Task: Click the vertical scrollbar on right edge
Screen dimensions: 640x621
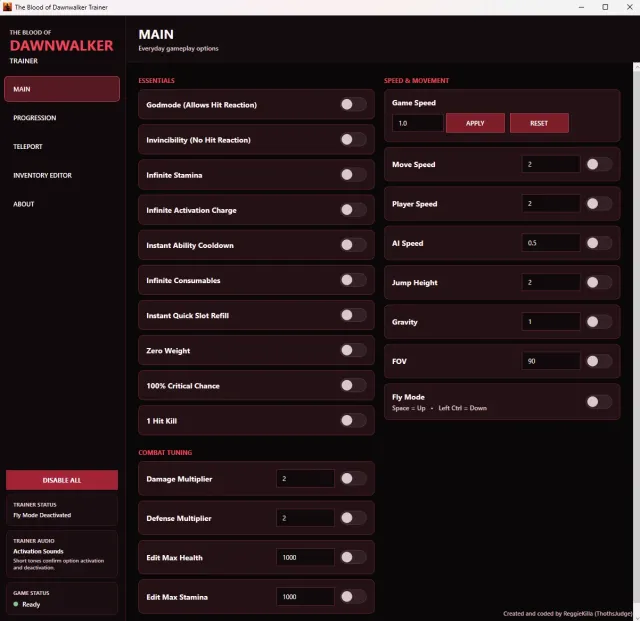Action: pos(636,339)
